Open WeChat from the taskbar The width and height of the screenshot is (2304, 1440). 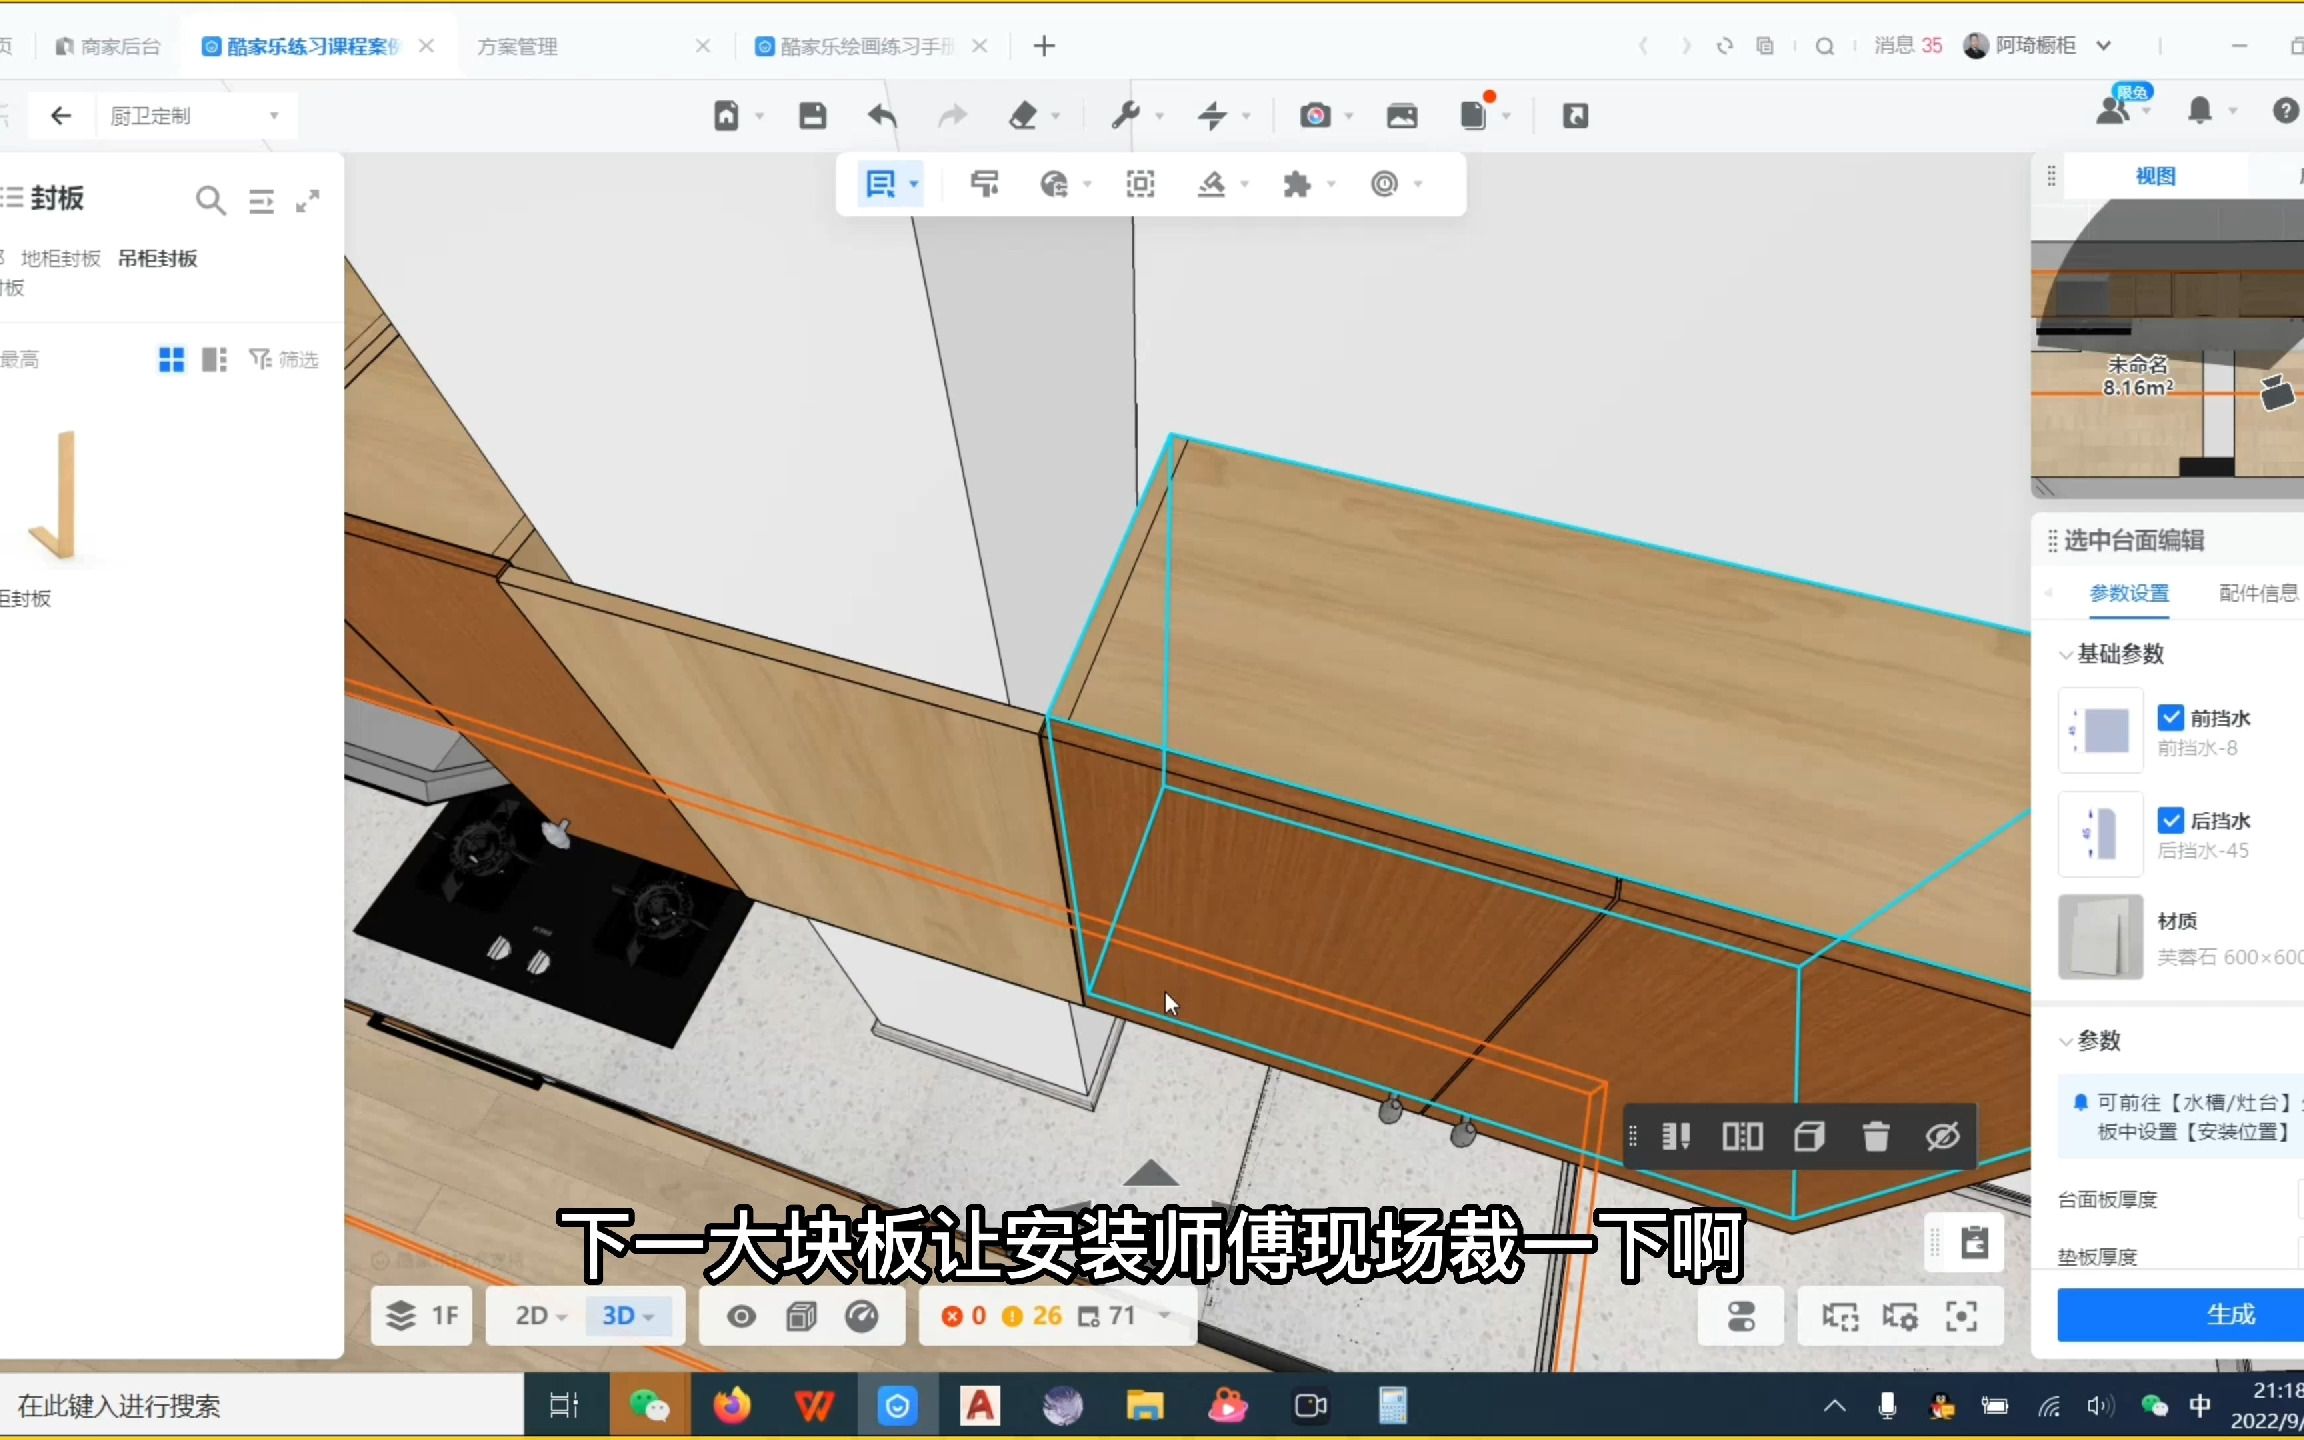[x=648, y=1406]
